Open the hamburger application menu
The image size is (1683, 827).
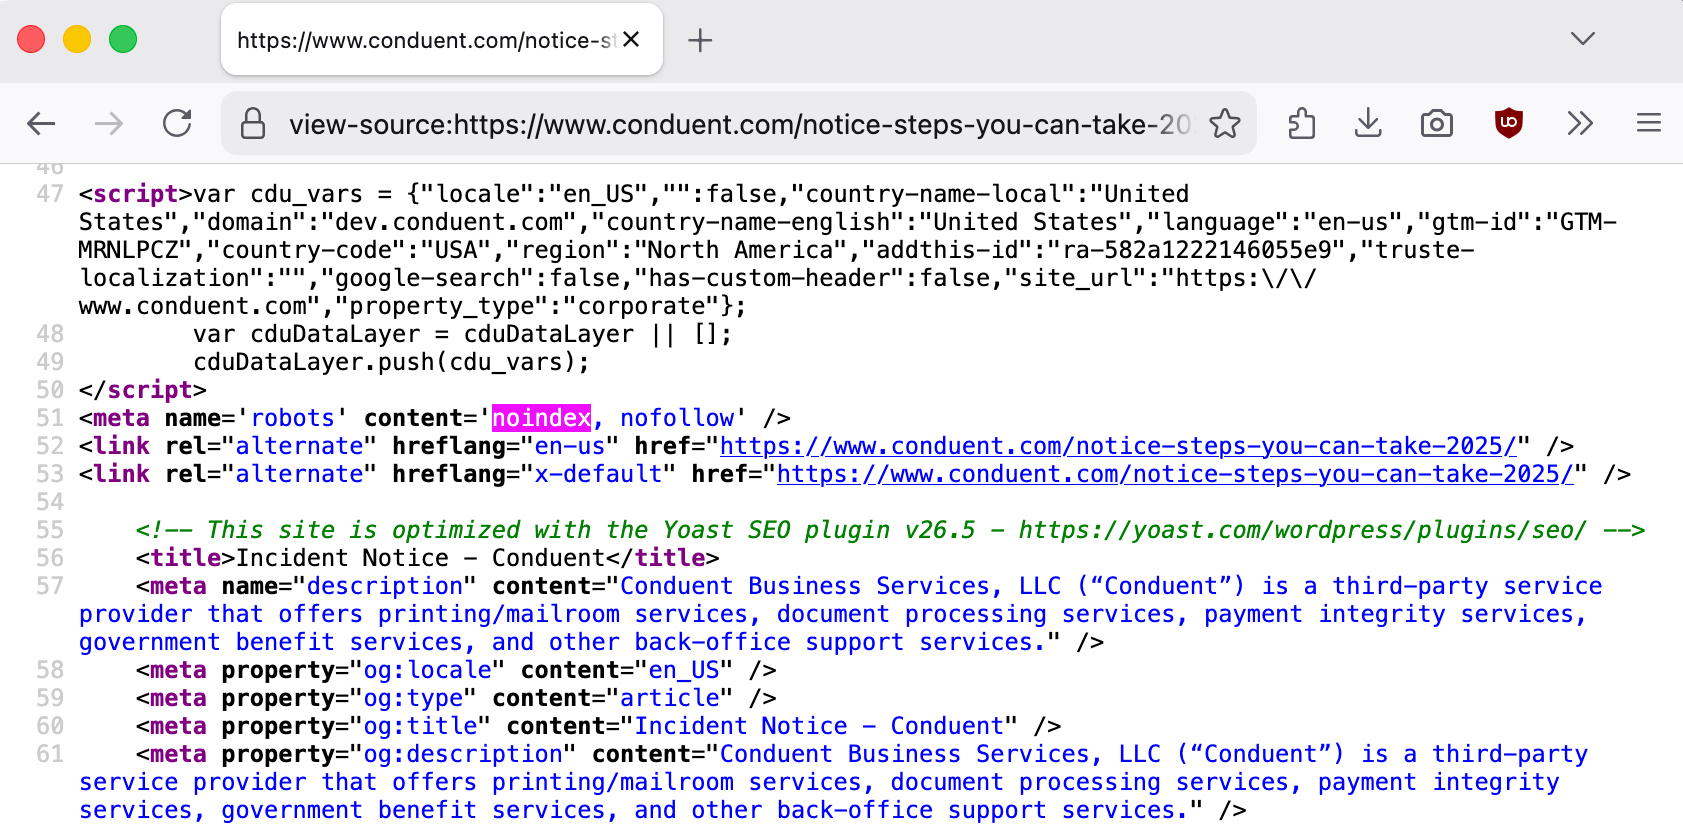(1649, 124)
